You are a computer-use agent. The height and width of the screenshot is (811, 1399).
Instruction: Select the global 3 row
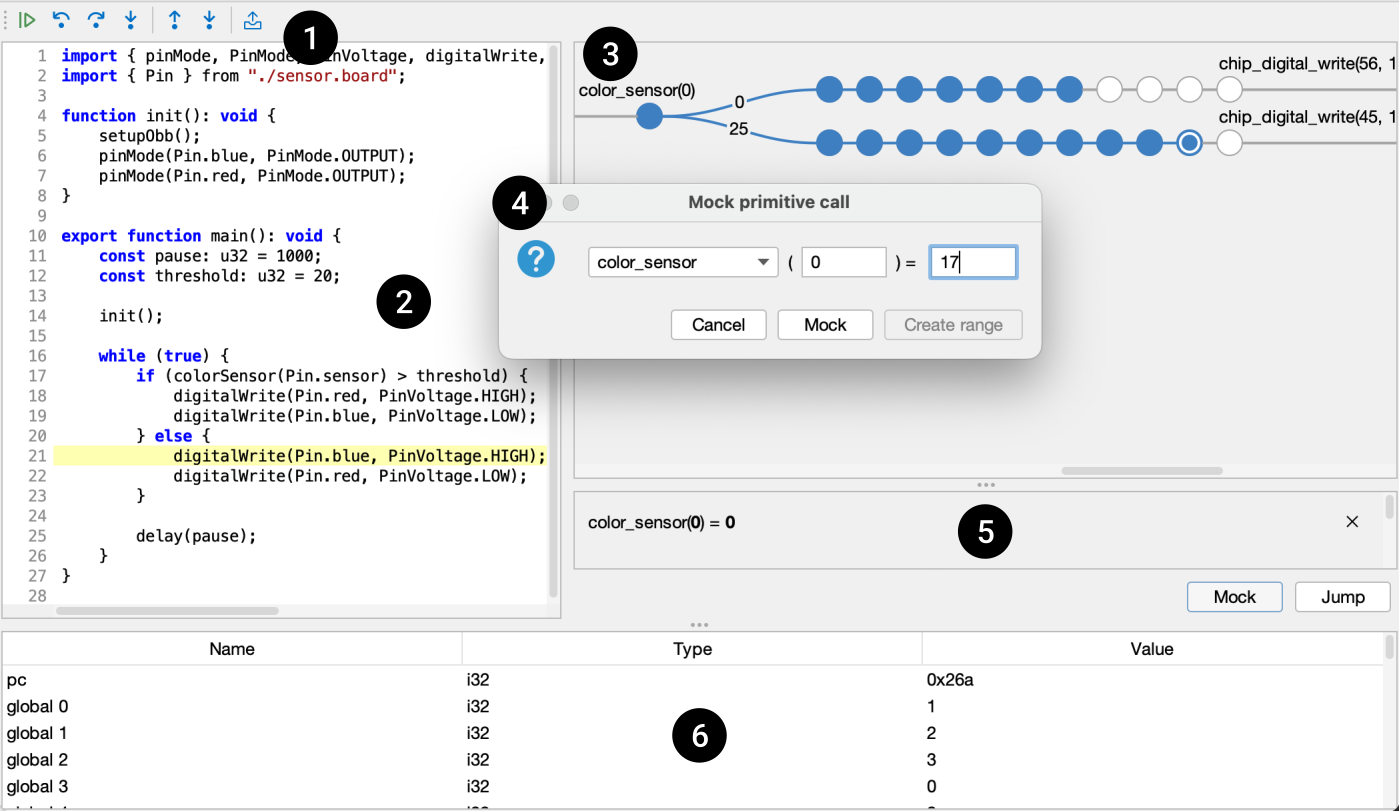pyautogui.click(x=693, y=786)
